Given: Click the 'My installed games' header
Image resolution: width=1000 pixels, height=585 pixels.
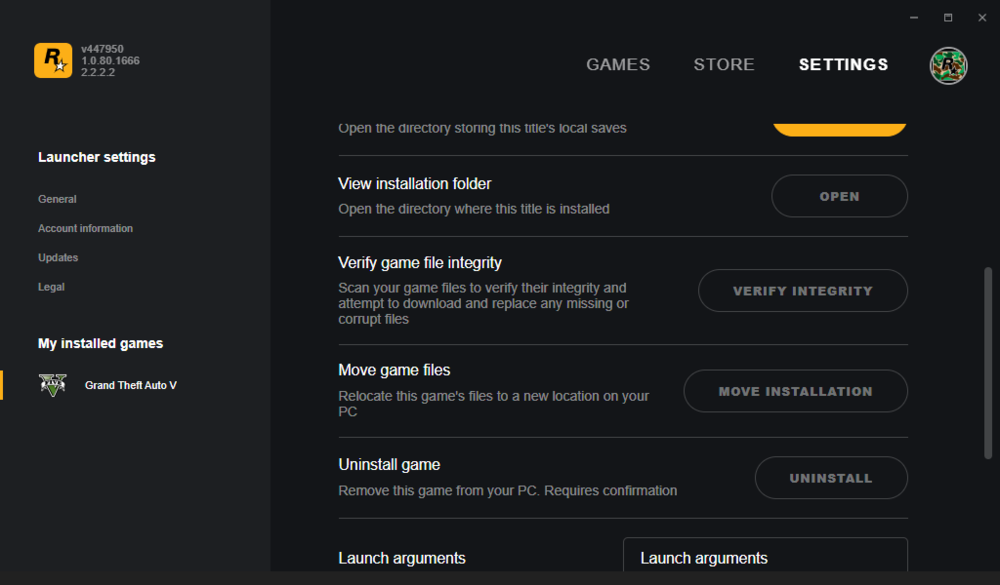Looking at the screenshot, I should tap(101, 343).
